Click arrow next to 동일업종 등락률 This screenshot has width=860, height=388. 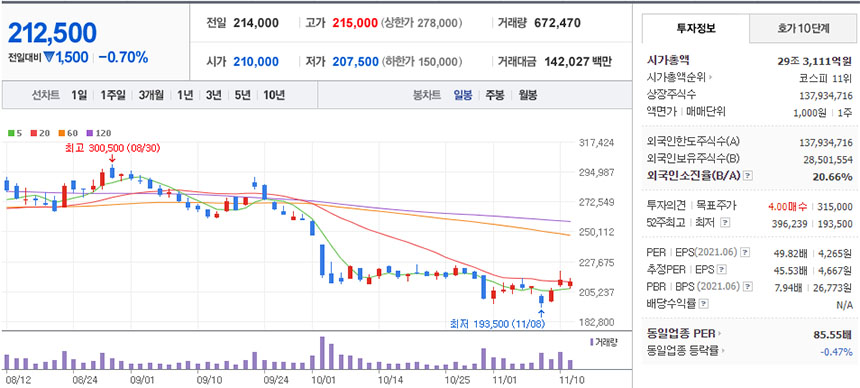(723, 351)
